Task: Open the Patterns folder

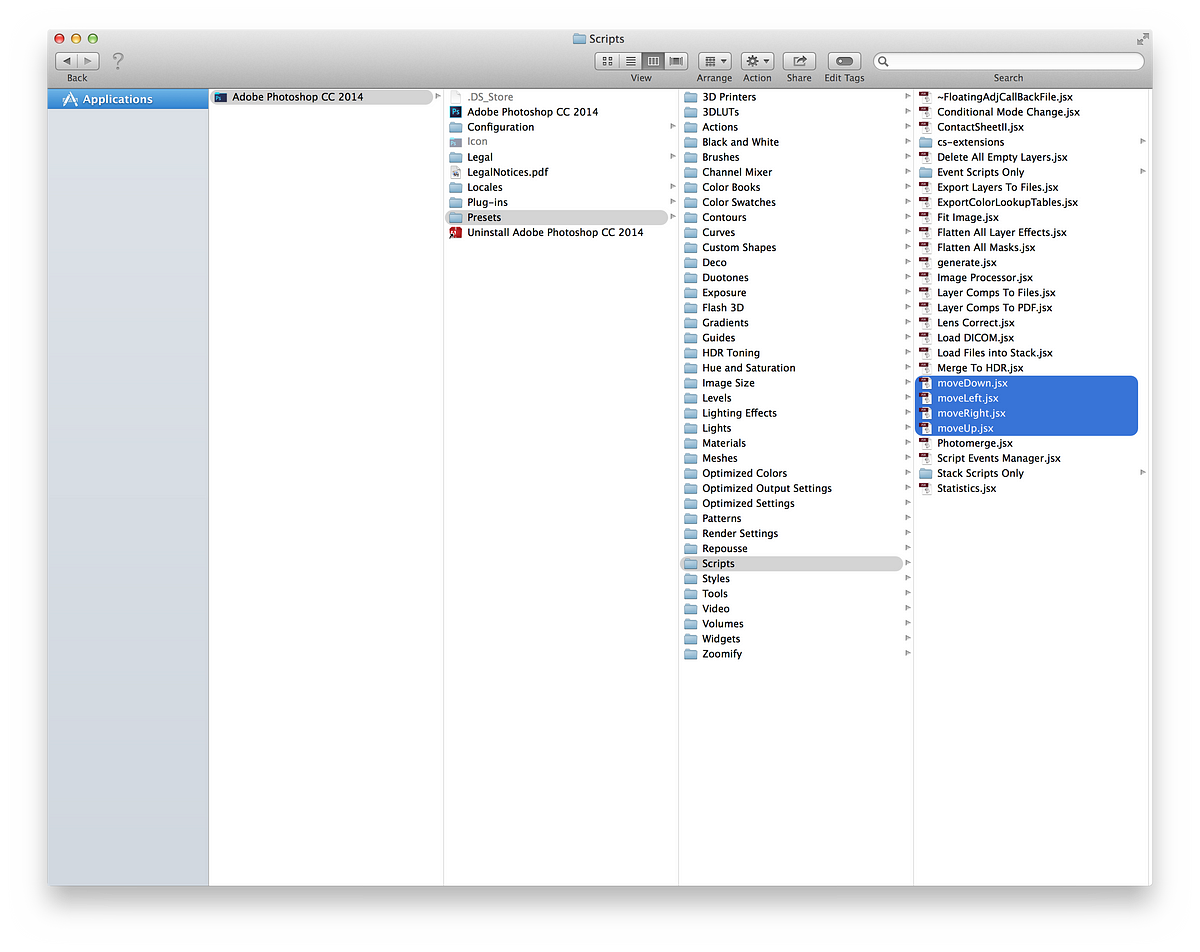Action: coord(722,518)
